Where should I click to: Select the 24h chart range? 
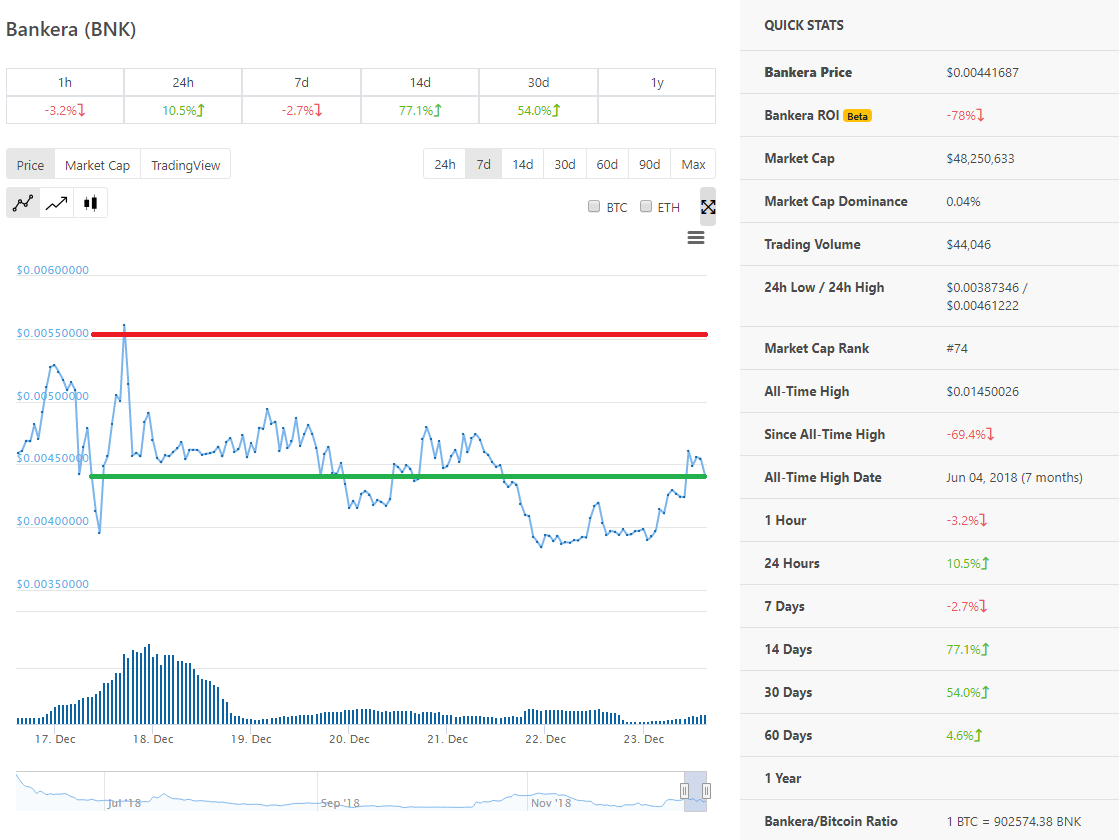445,164
